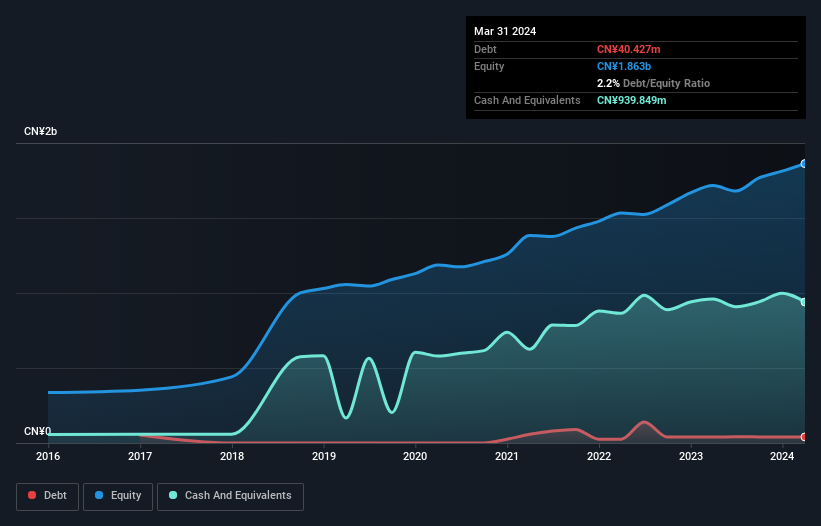Click the CN¥0 y-axis label
The image size is (821, 526).
pyautogui.click(x=37, y=431)
